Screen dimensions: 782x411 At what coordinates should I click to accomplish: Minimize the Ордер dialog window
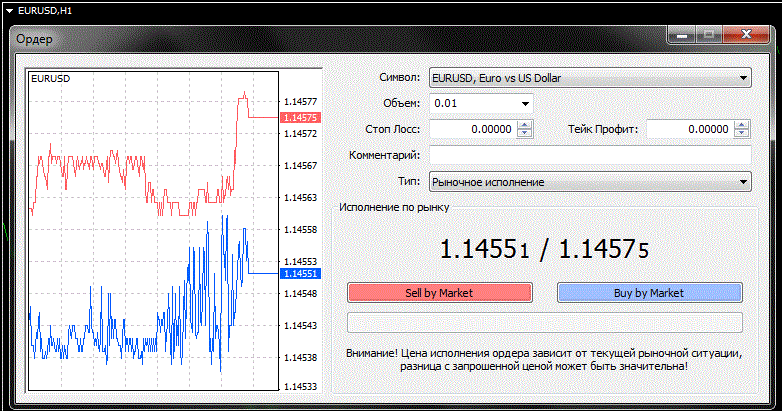tap(683, 35)
